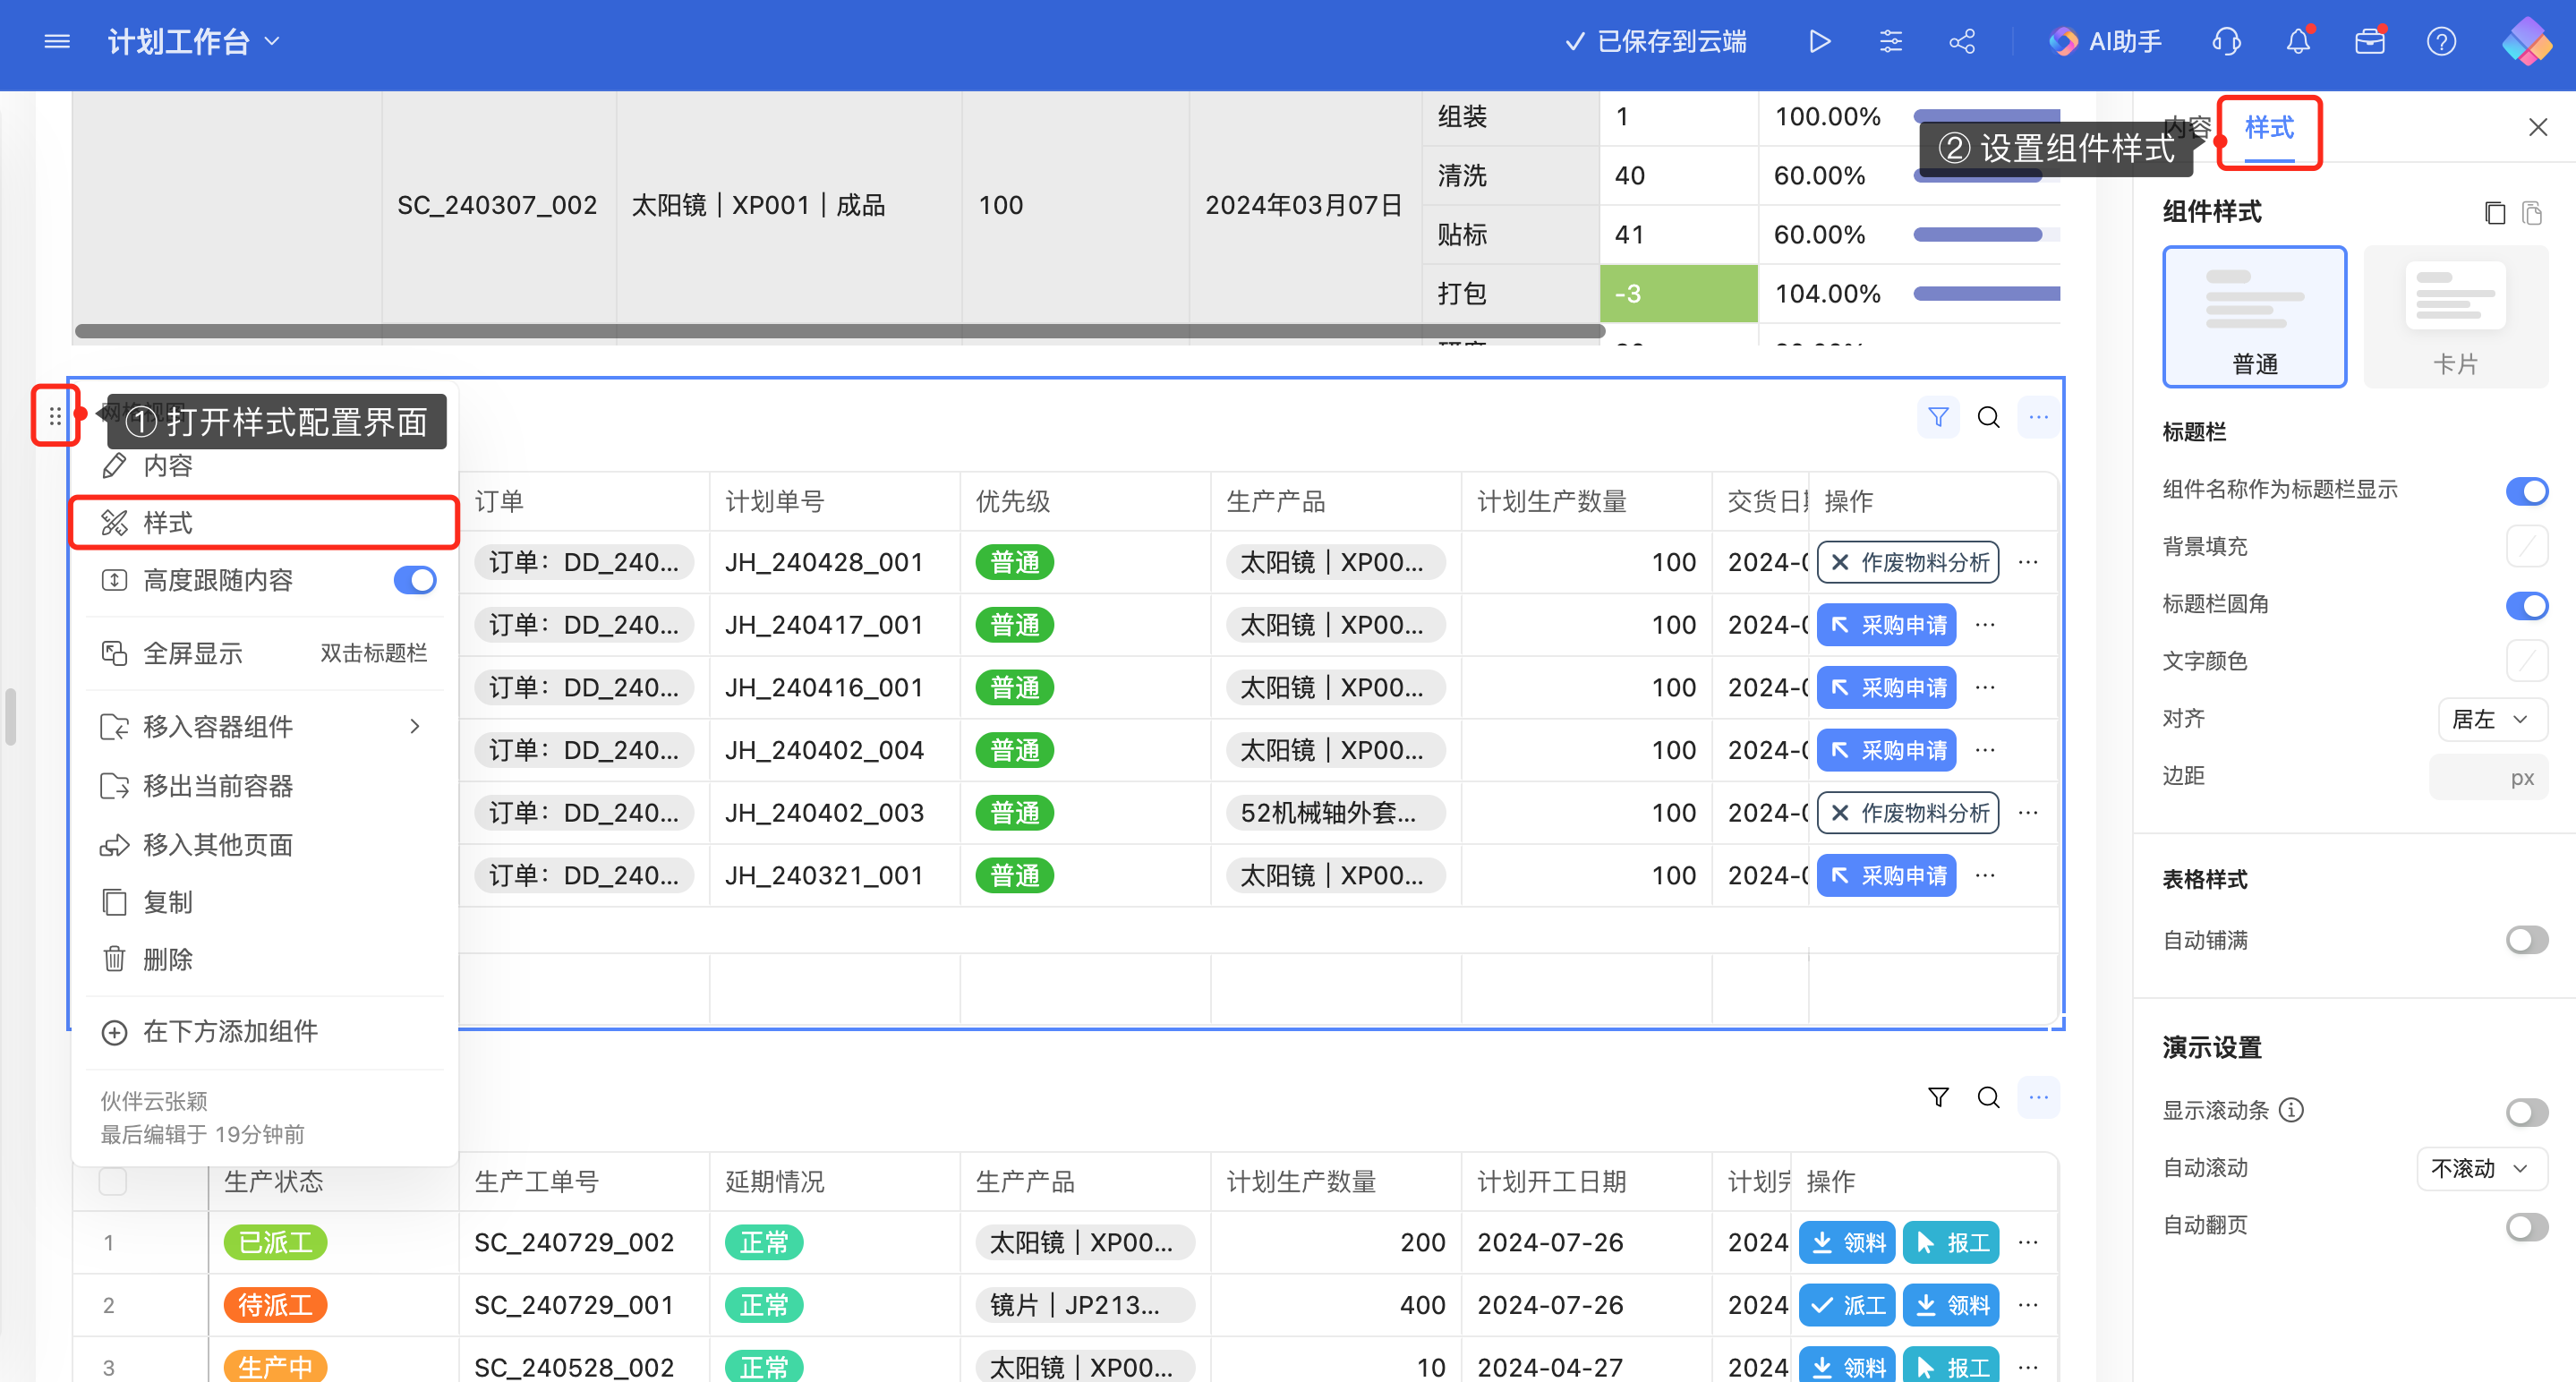Open the notifications bell
This screenshot has width=2576, height=1382.
click(2298, 41)
